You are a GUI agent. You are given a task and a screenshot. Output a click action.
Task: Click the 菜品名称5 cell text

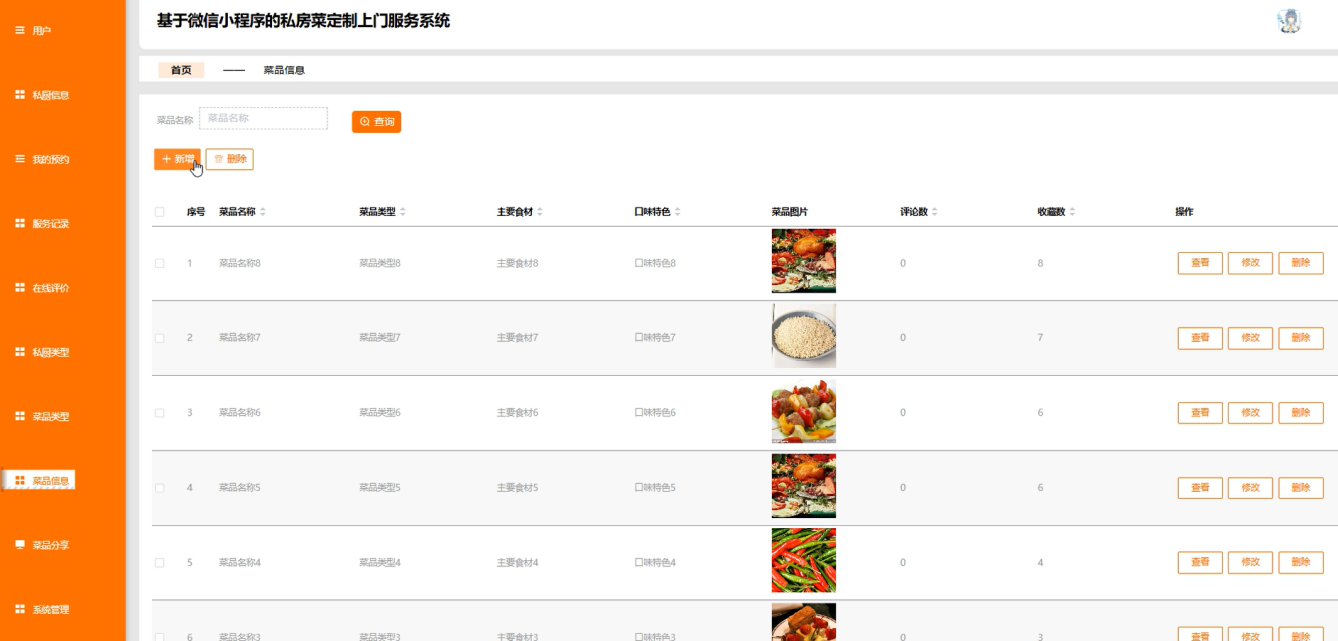click(x=240, y=488)
